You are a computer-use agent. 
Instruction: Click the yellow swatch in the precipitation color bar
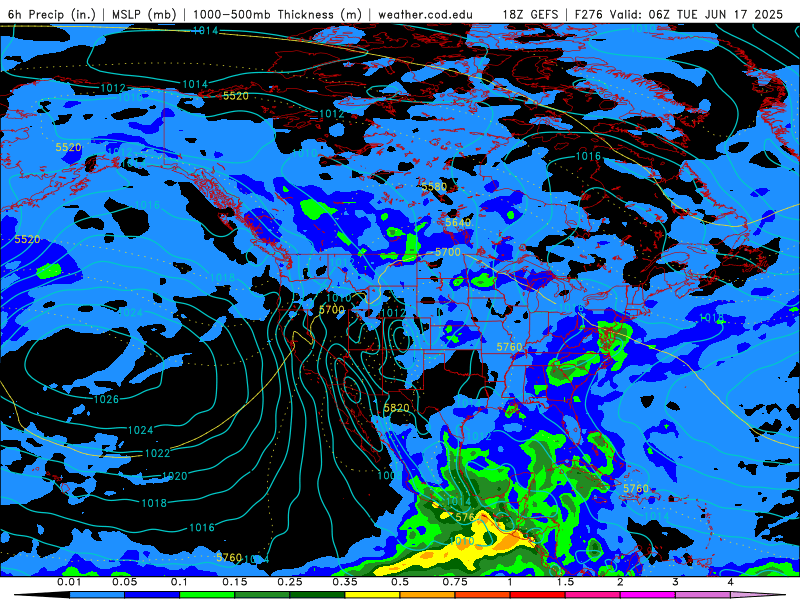tap(372, 596)
